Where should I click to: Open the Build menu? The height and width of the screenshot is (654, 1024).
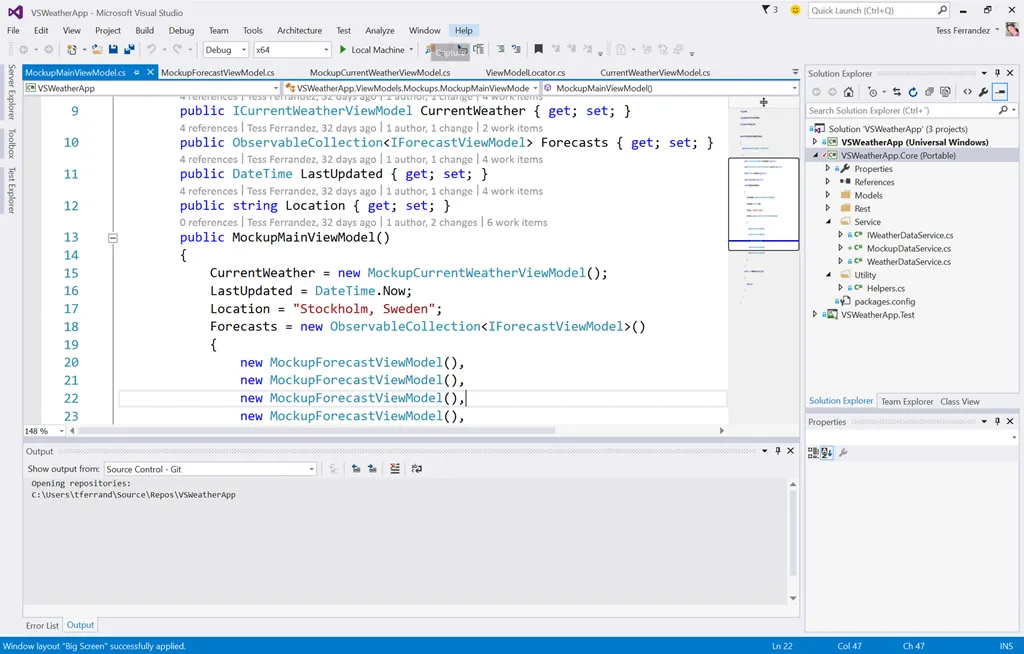coord(144,30)
